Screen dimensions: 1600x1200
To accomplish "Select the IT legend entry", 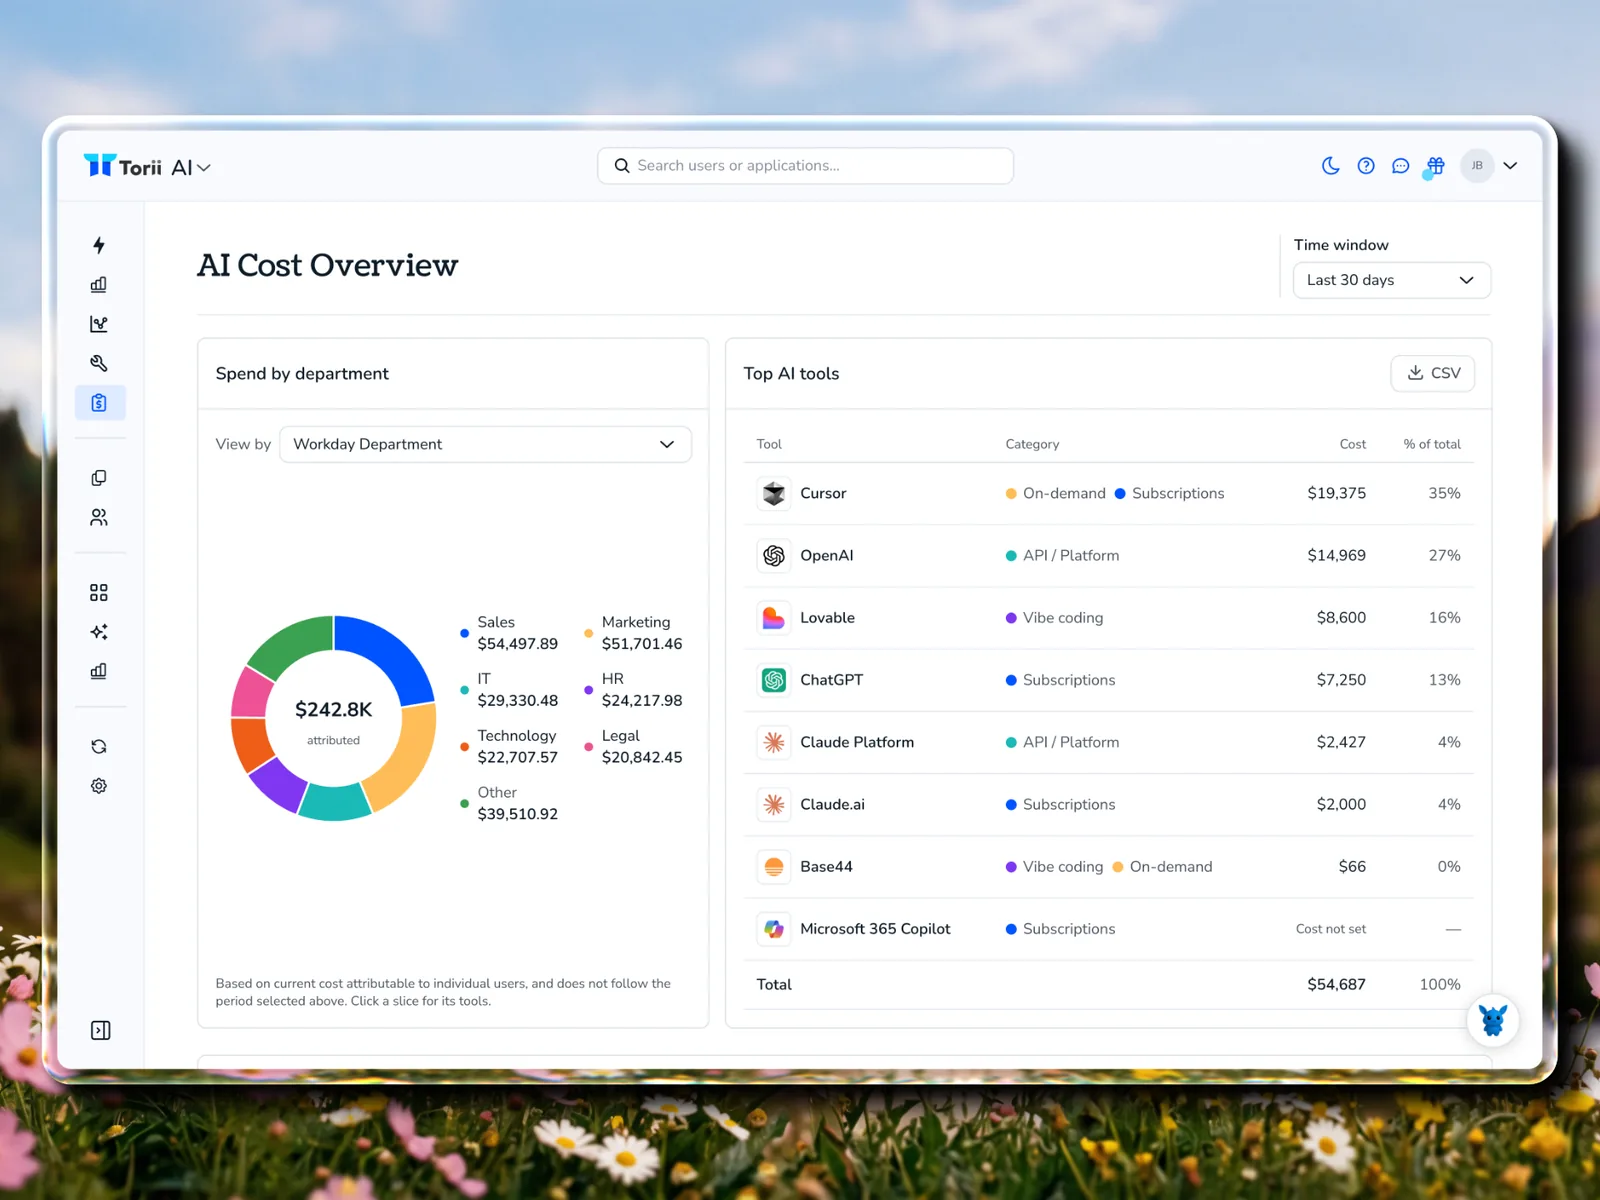I will (x=509, y=690).
